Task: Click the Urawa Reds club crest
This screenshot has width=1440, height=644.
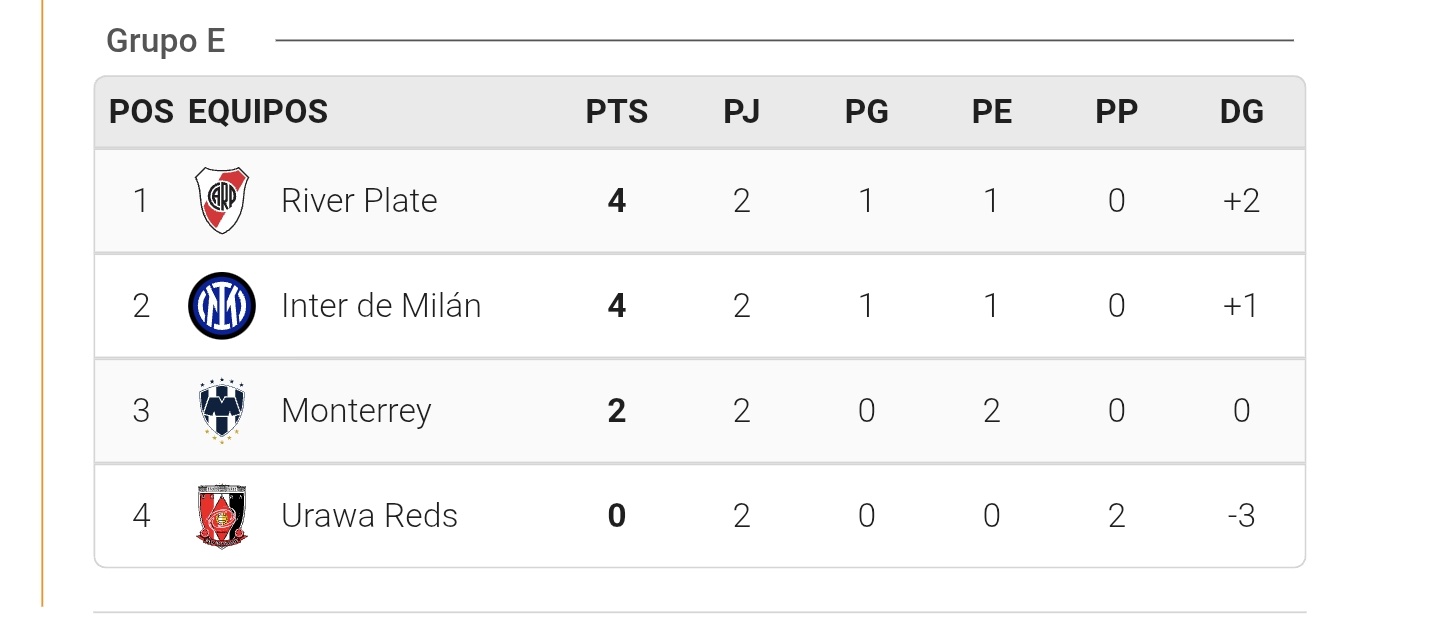Action: [221, 516]
